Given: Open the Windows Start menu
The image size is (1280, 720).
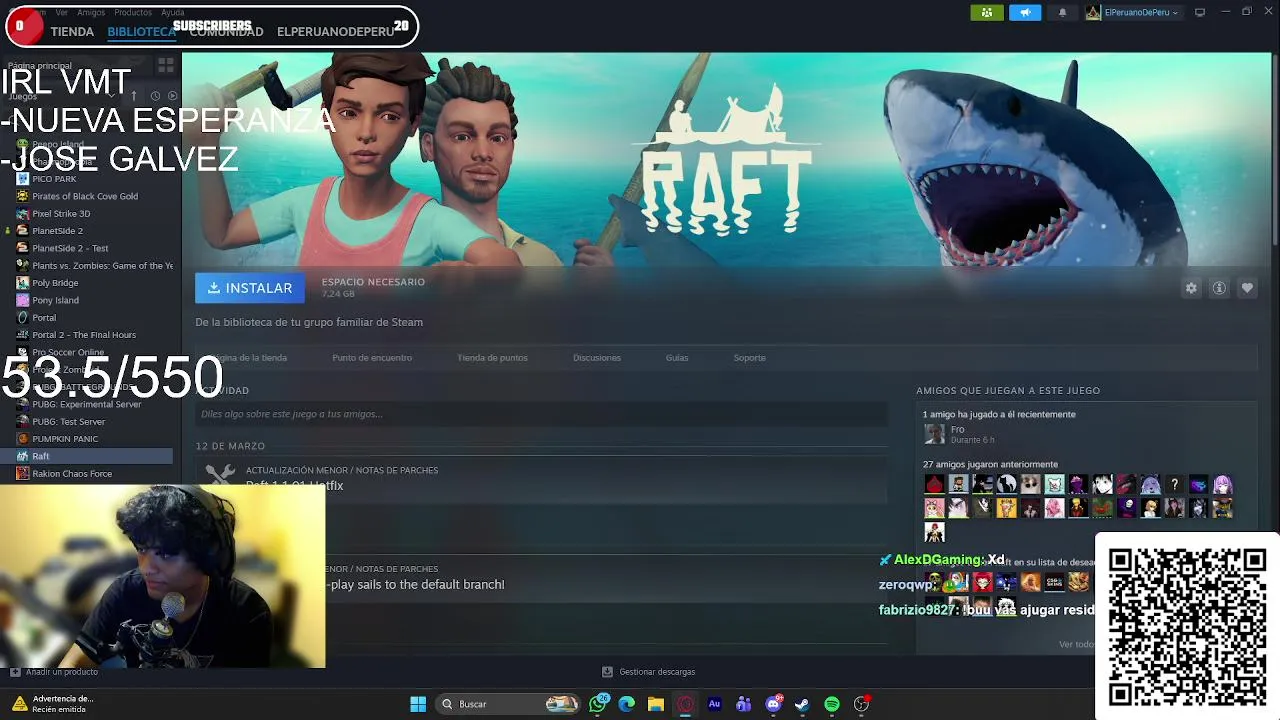Looking at the screenshot, I should [418, 704].
